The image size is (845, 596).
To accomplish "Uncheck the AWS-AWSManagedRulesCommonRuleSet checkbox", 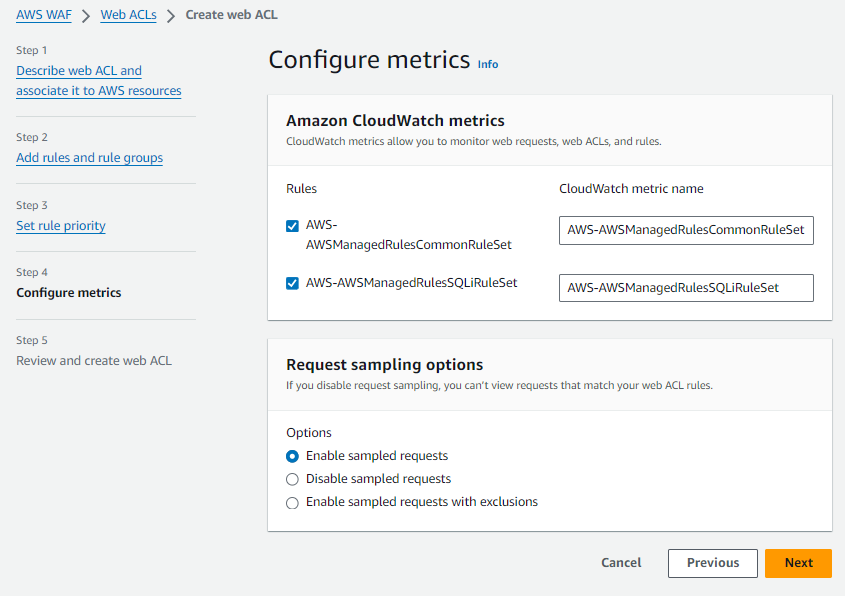I will tap(292, 226).
